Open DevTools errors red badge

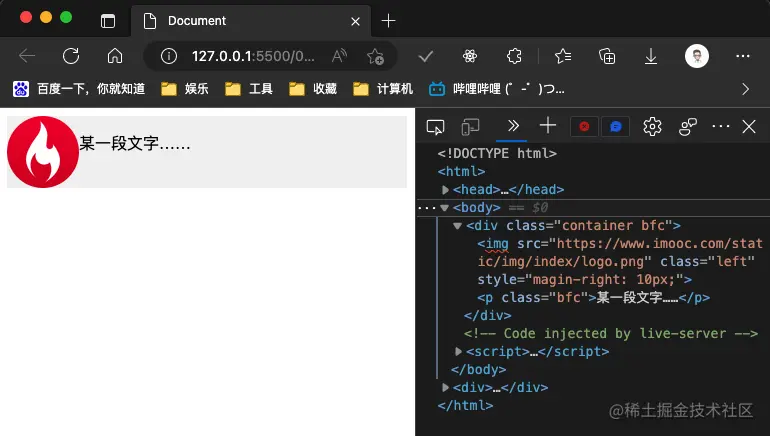(584, 127)
